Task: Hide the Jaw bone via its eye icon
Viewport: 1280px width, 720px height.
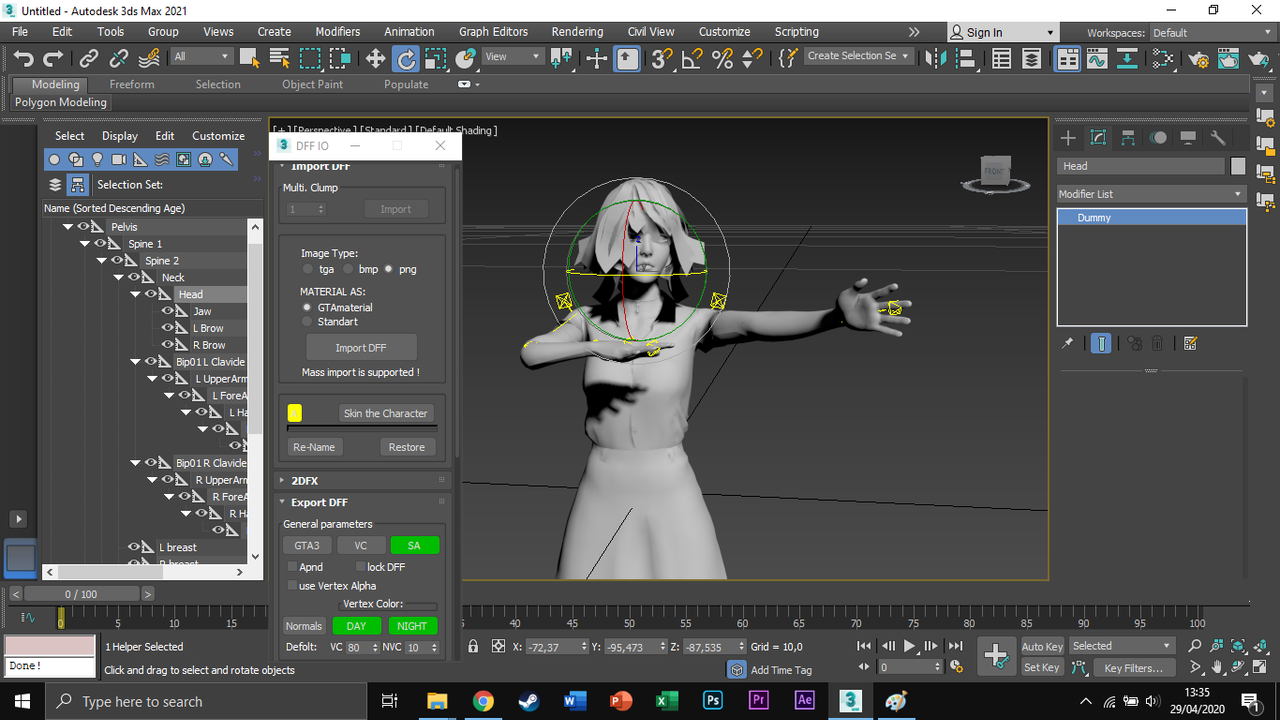Action: click(x=167, y=311)
